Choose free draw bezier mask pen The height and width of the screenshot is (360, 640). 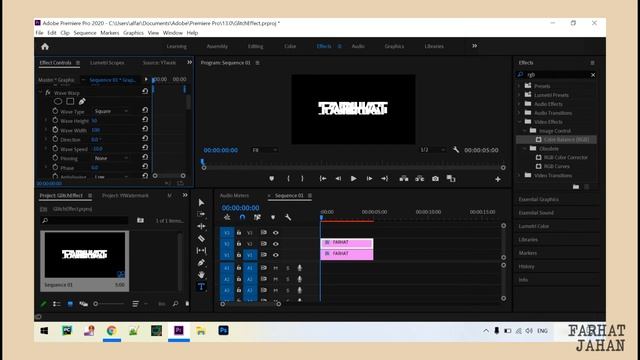(x=82, y=101)
